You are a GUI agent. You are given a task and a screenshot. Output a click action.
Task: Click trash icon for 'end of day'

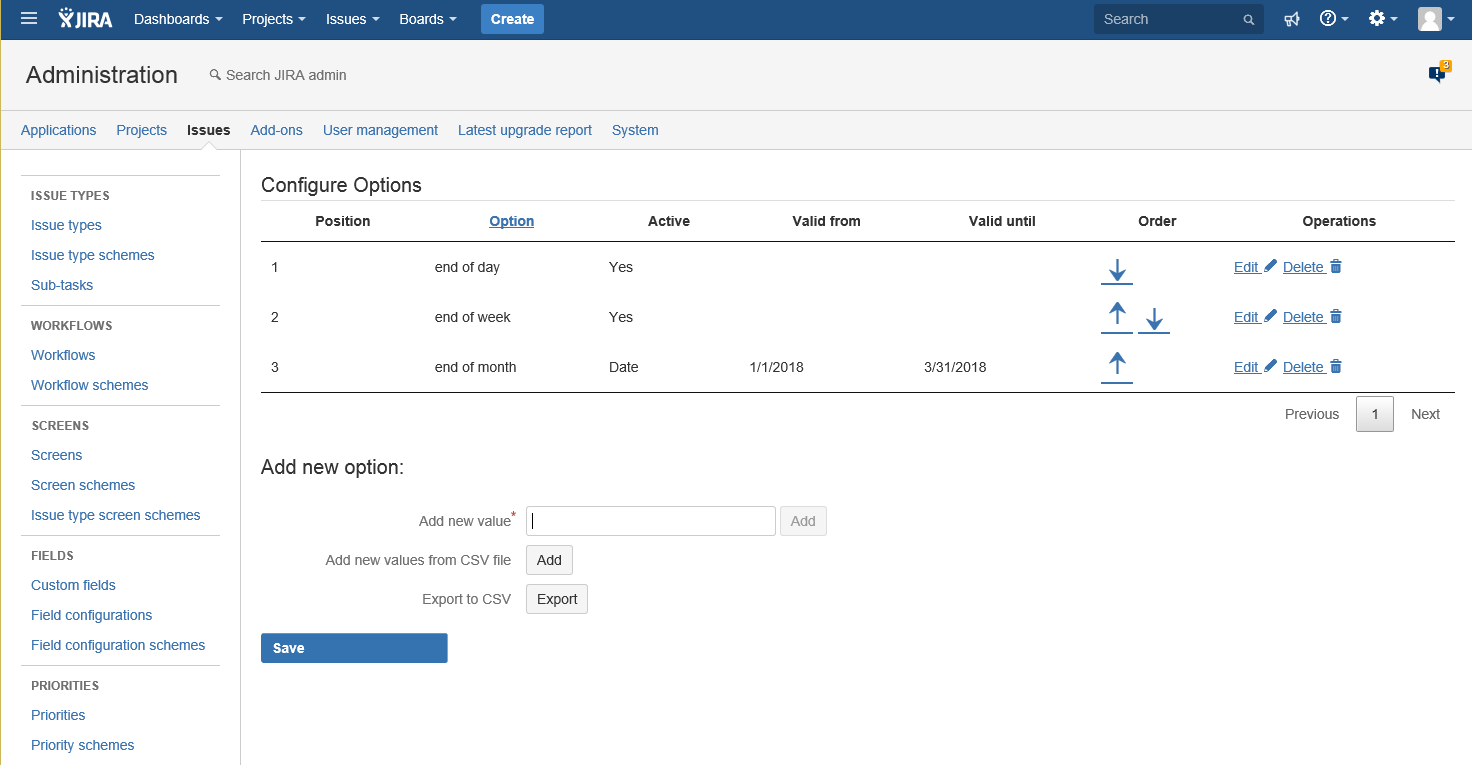(1336, 266)
